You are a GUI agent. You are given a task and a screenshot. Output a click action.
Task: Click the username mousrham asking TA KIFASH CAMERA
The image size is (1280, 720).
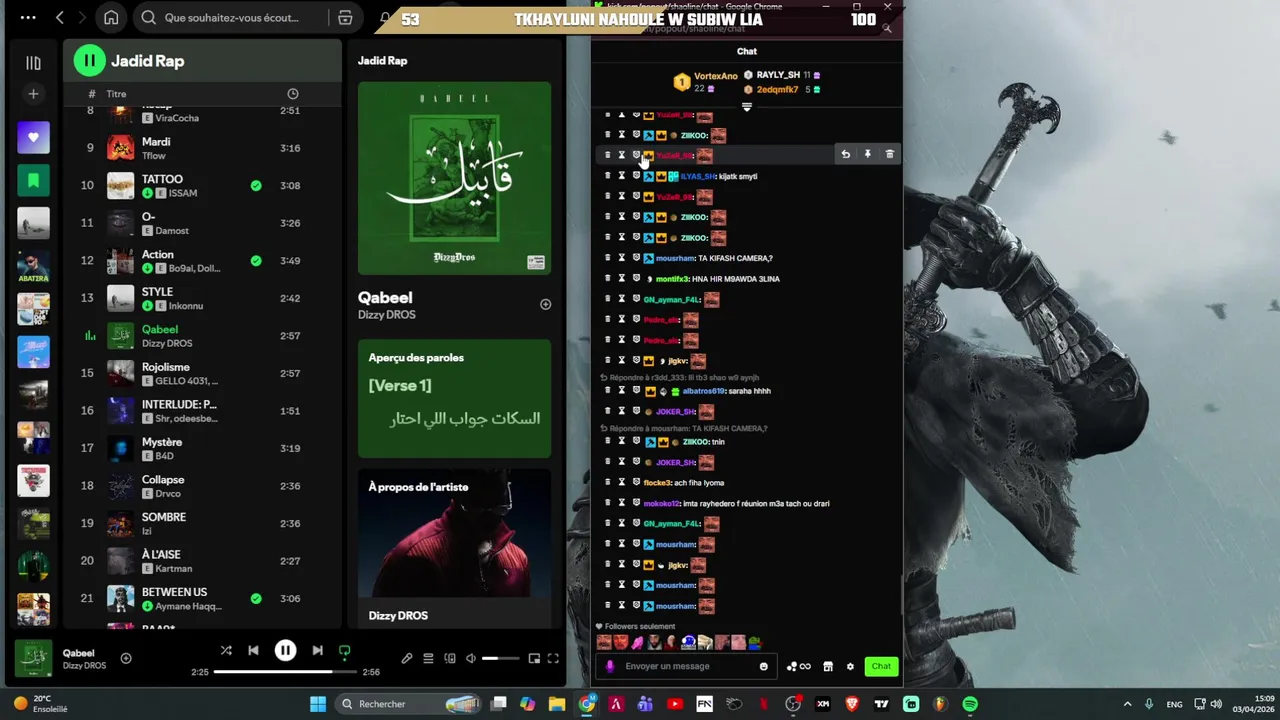pos(675,258)
